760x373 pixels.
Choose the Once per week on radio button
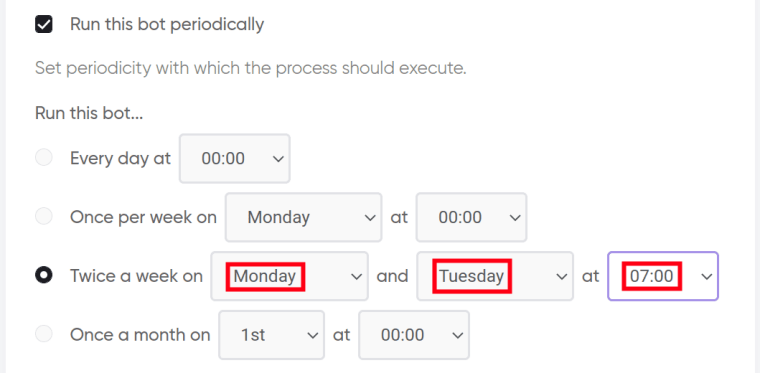[x=44, y=217]
